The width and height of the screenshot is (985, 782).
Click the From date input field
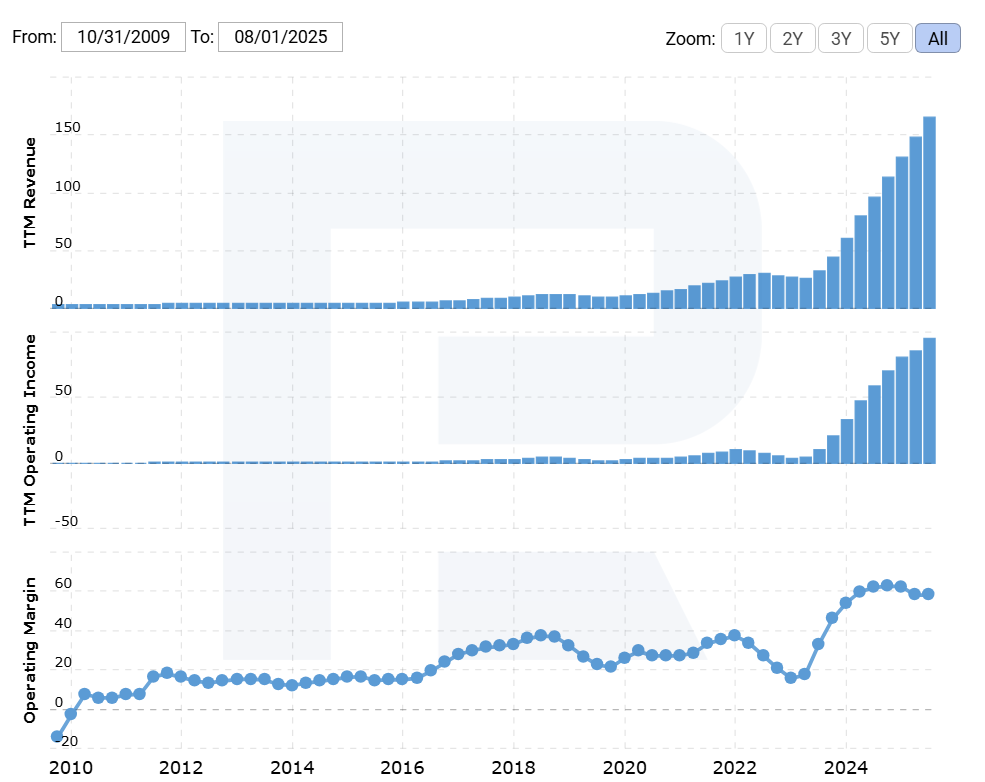(123, 38)
